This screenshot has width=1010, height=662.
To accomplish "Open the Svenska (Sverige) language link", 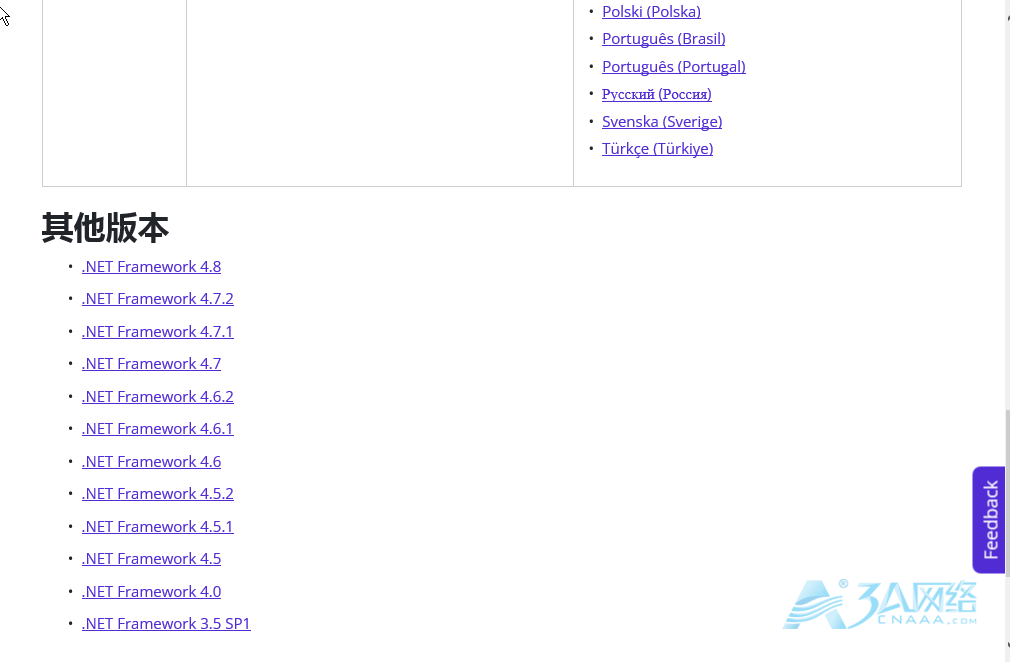I will pyautogui.click(x=662, y=121).
